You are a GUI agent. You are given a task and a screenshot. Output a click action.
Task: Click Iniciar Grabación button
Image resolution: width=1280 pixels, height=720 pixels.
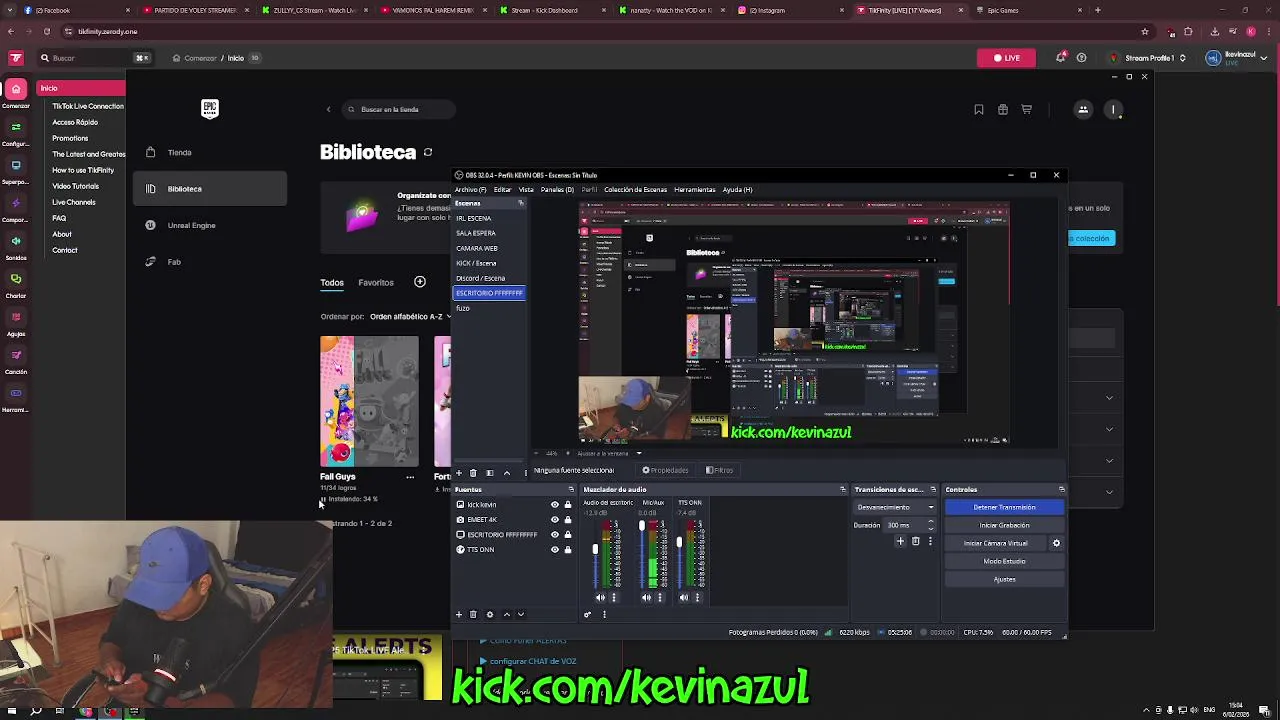[1004, 525]
